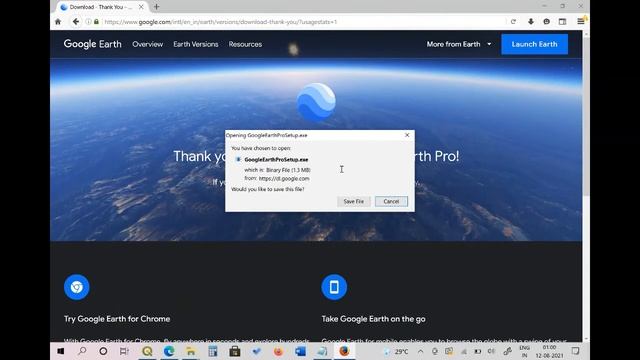Click the ENG IN language indicator
640x360 pixels.
(524, 351)
